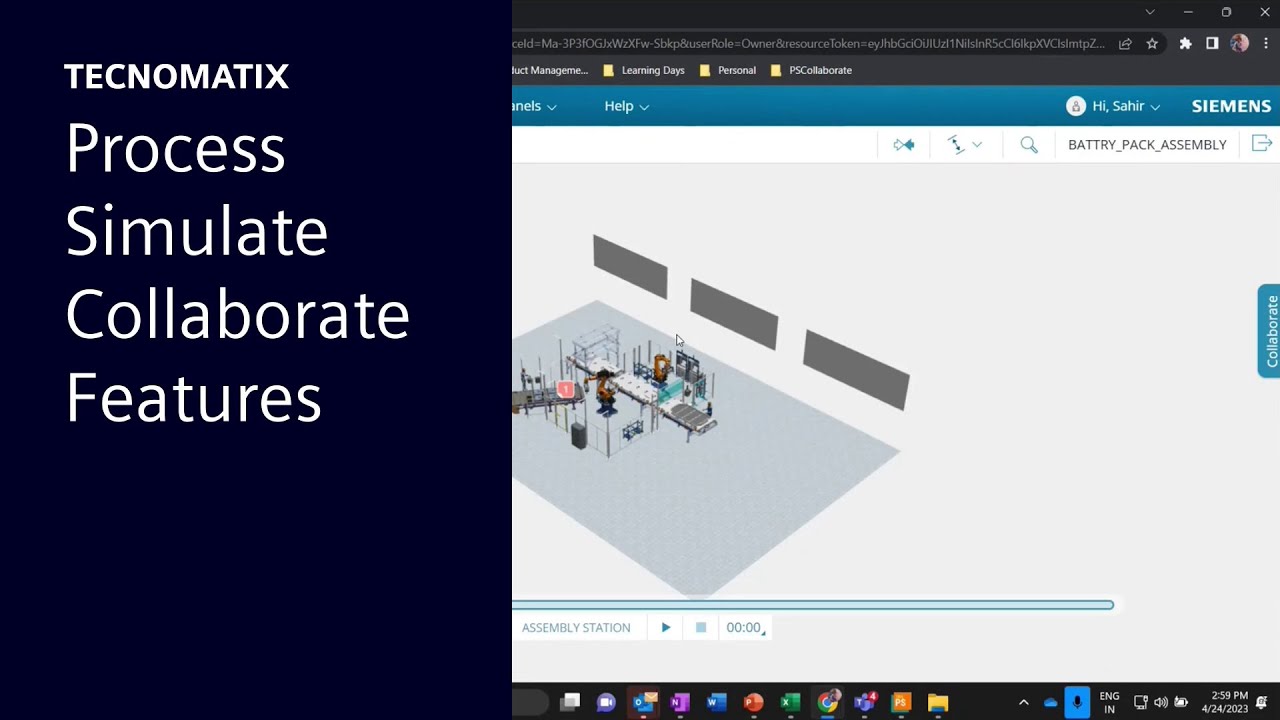Image resolution: width=1280 pixels, height=720 pixels.
Task: Click the red note marker in the 3D scene
Action: tap(565, 389)
